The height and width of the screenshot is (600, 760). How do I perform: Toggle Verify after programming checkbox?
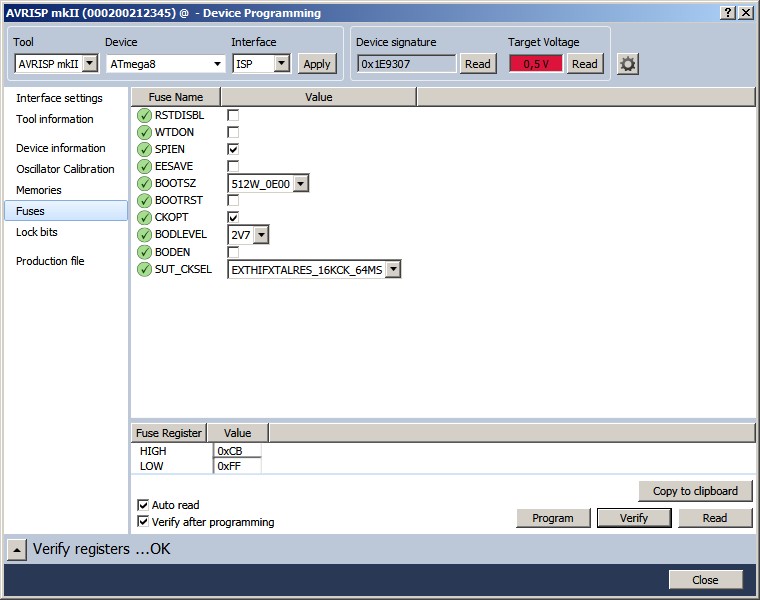(x=143, y=522)
